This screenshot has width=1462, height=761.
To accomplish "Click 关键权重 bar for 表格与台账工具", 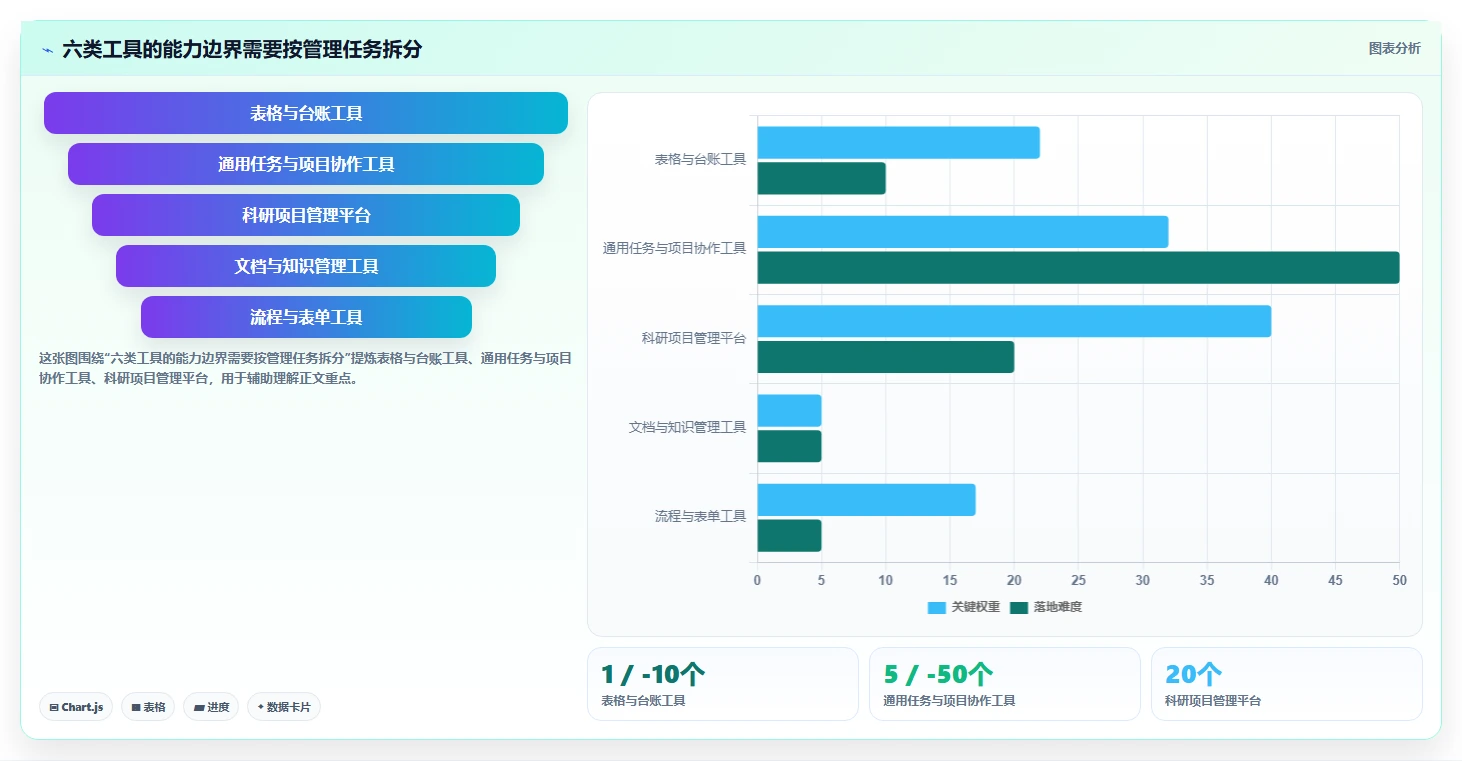I will click(x=898, y=142).
